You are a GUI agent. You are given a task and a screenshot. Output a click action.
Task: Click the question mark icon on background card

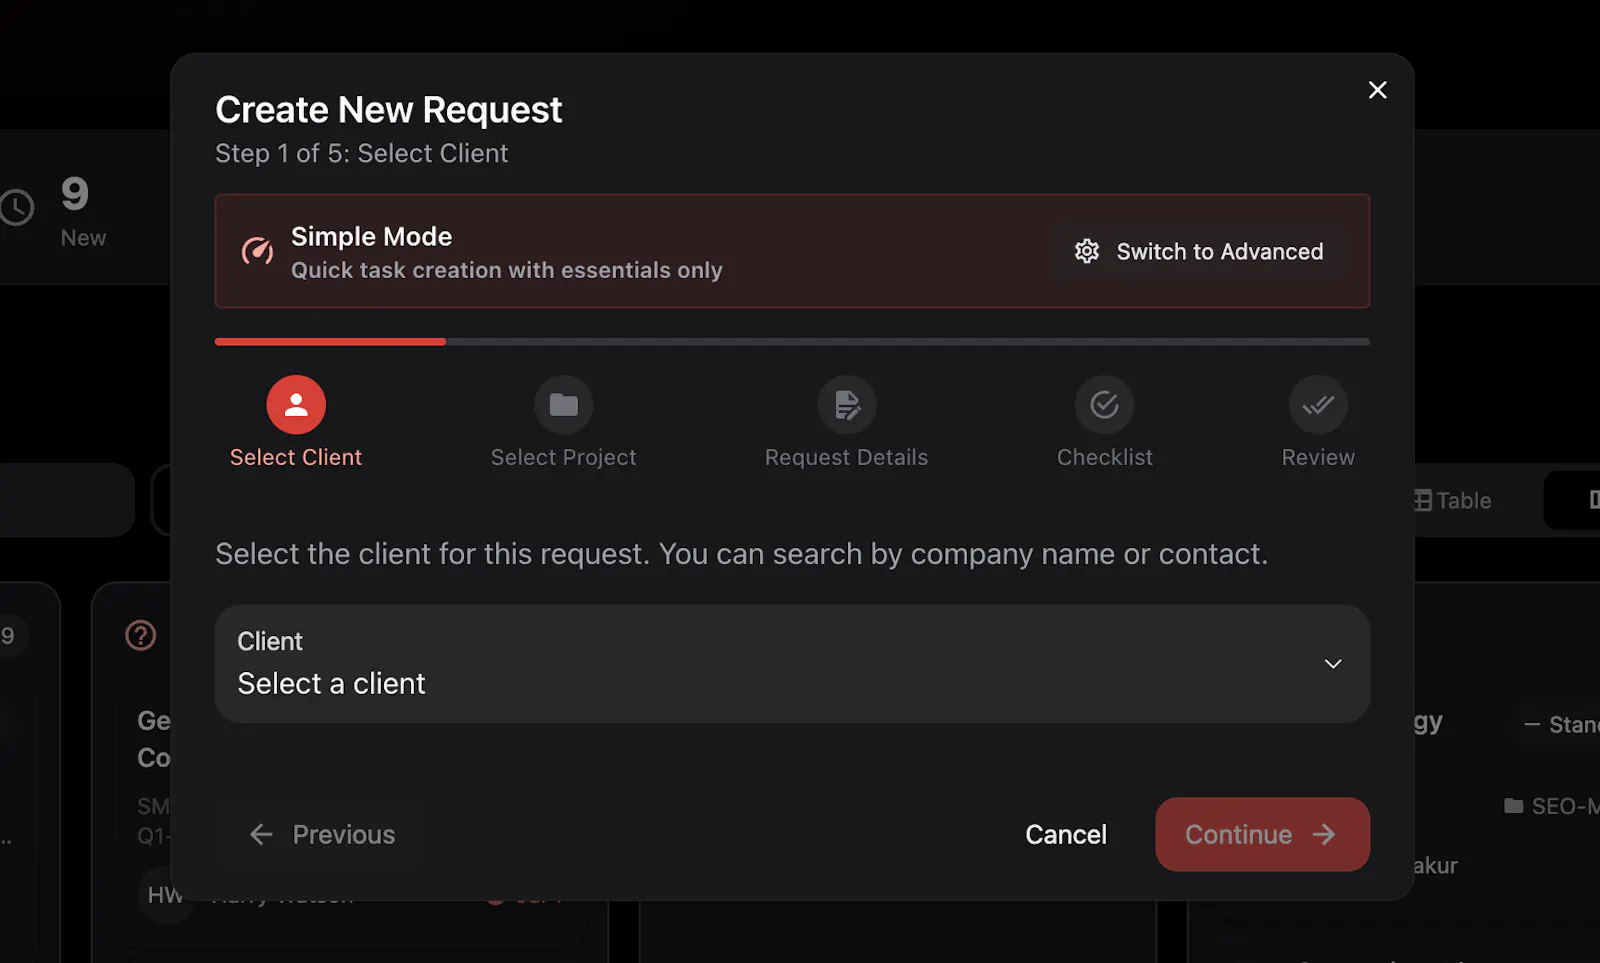click(141, 635)
